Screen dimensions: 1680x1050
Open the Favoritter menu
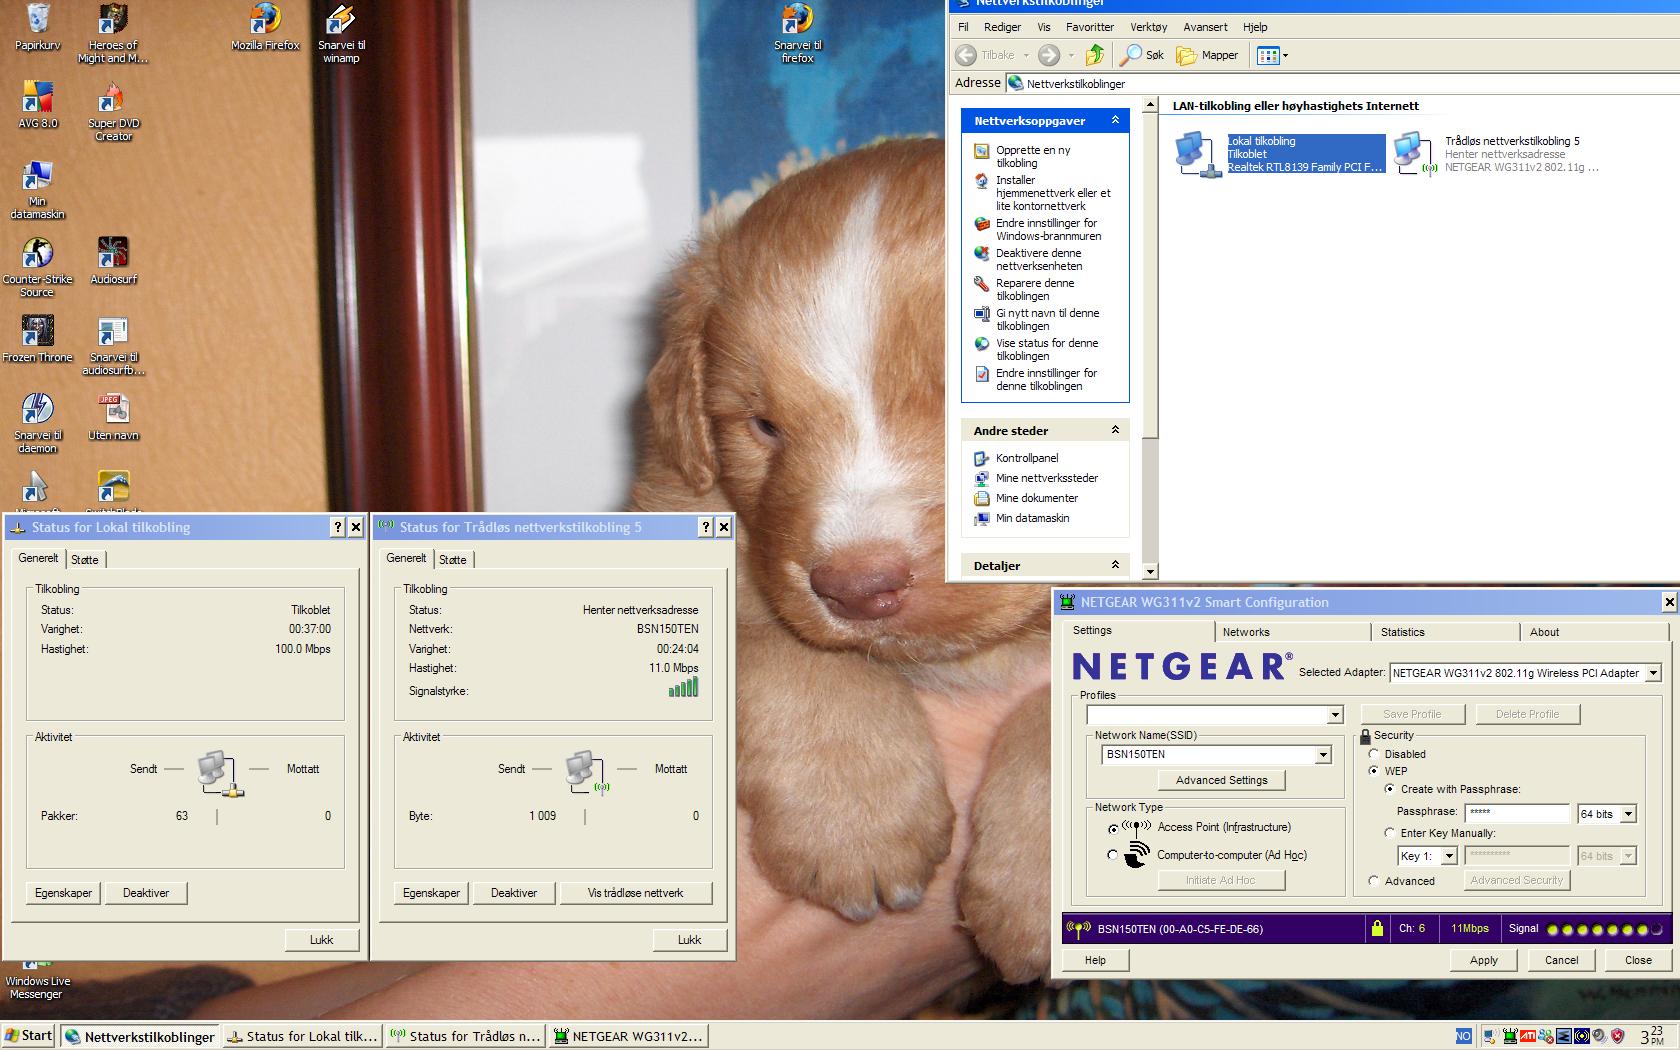pyautogui.click(x=1089, y=27)
